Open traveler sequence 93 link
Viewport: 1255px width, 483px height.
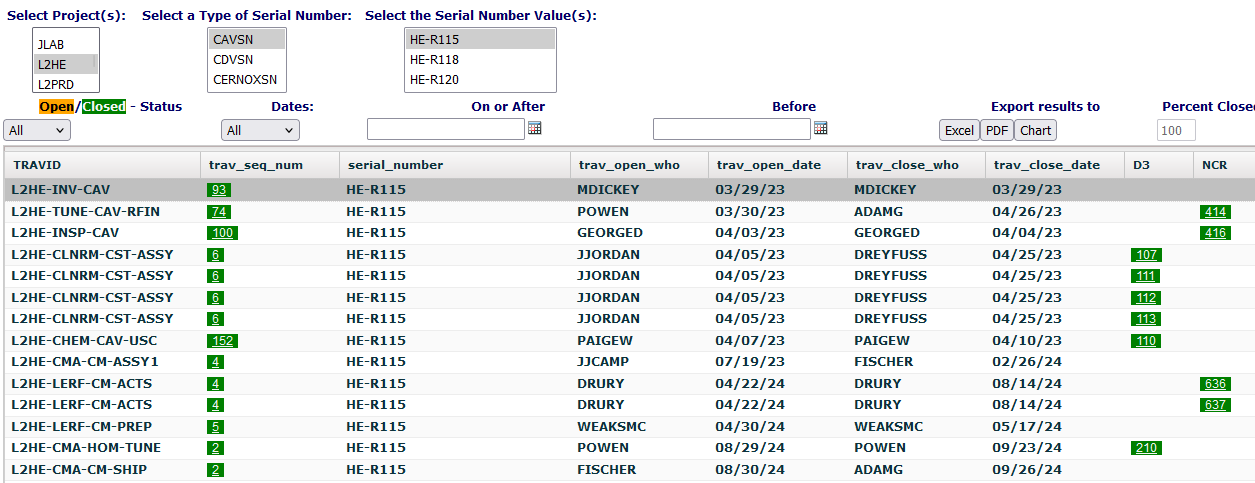219,190
